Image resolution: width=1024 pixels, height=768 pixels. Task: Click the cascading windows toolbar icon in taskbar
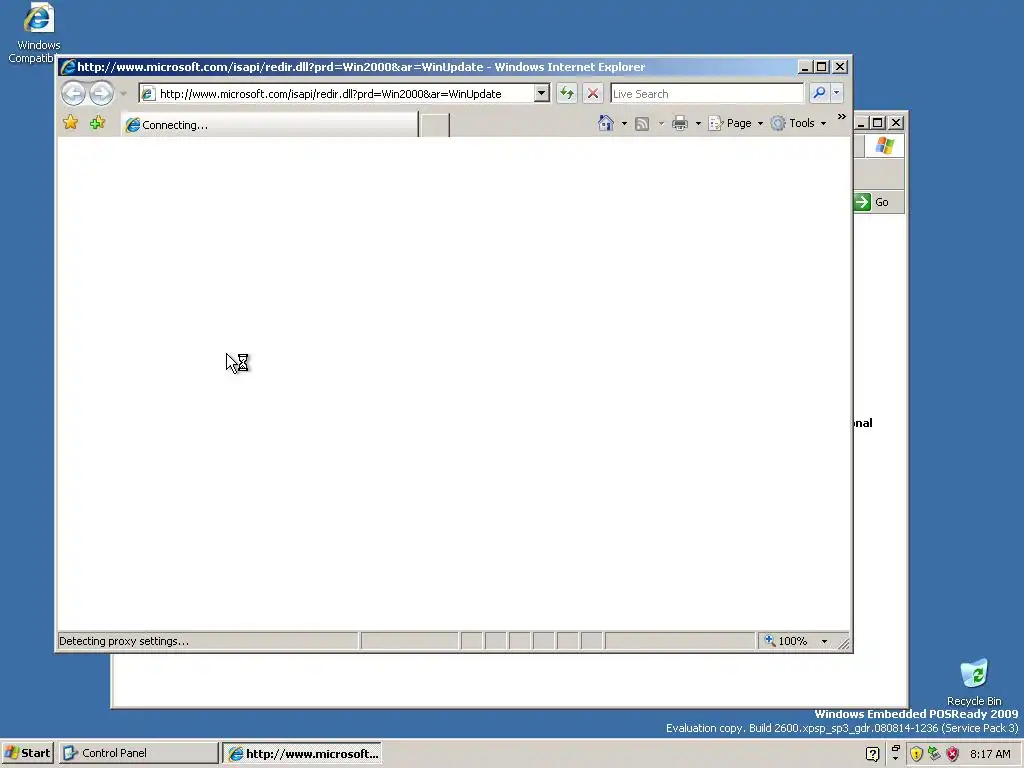[x=895, y=750]
